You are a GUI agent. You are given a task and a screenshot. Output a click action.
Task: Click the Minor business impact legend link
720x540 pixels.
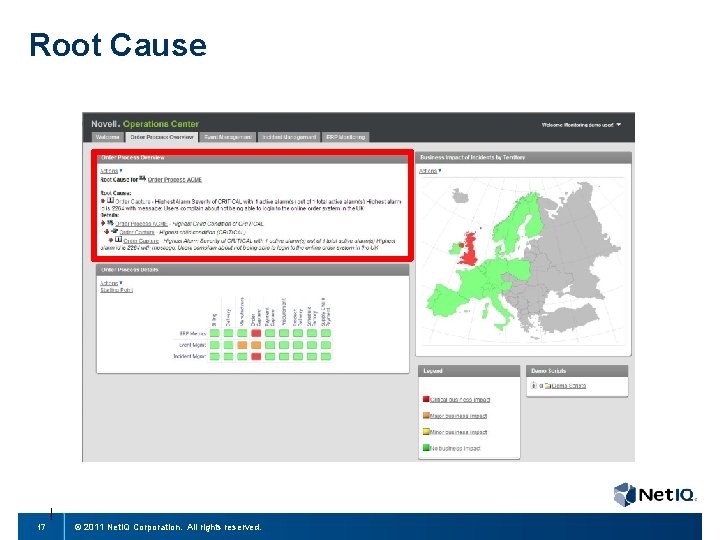[x=458, y=432]
